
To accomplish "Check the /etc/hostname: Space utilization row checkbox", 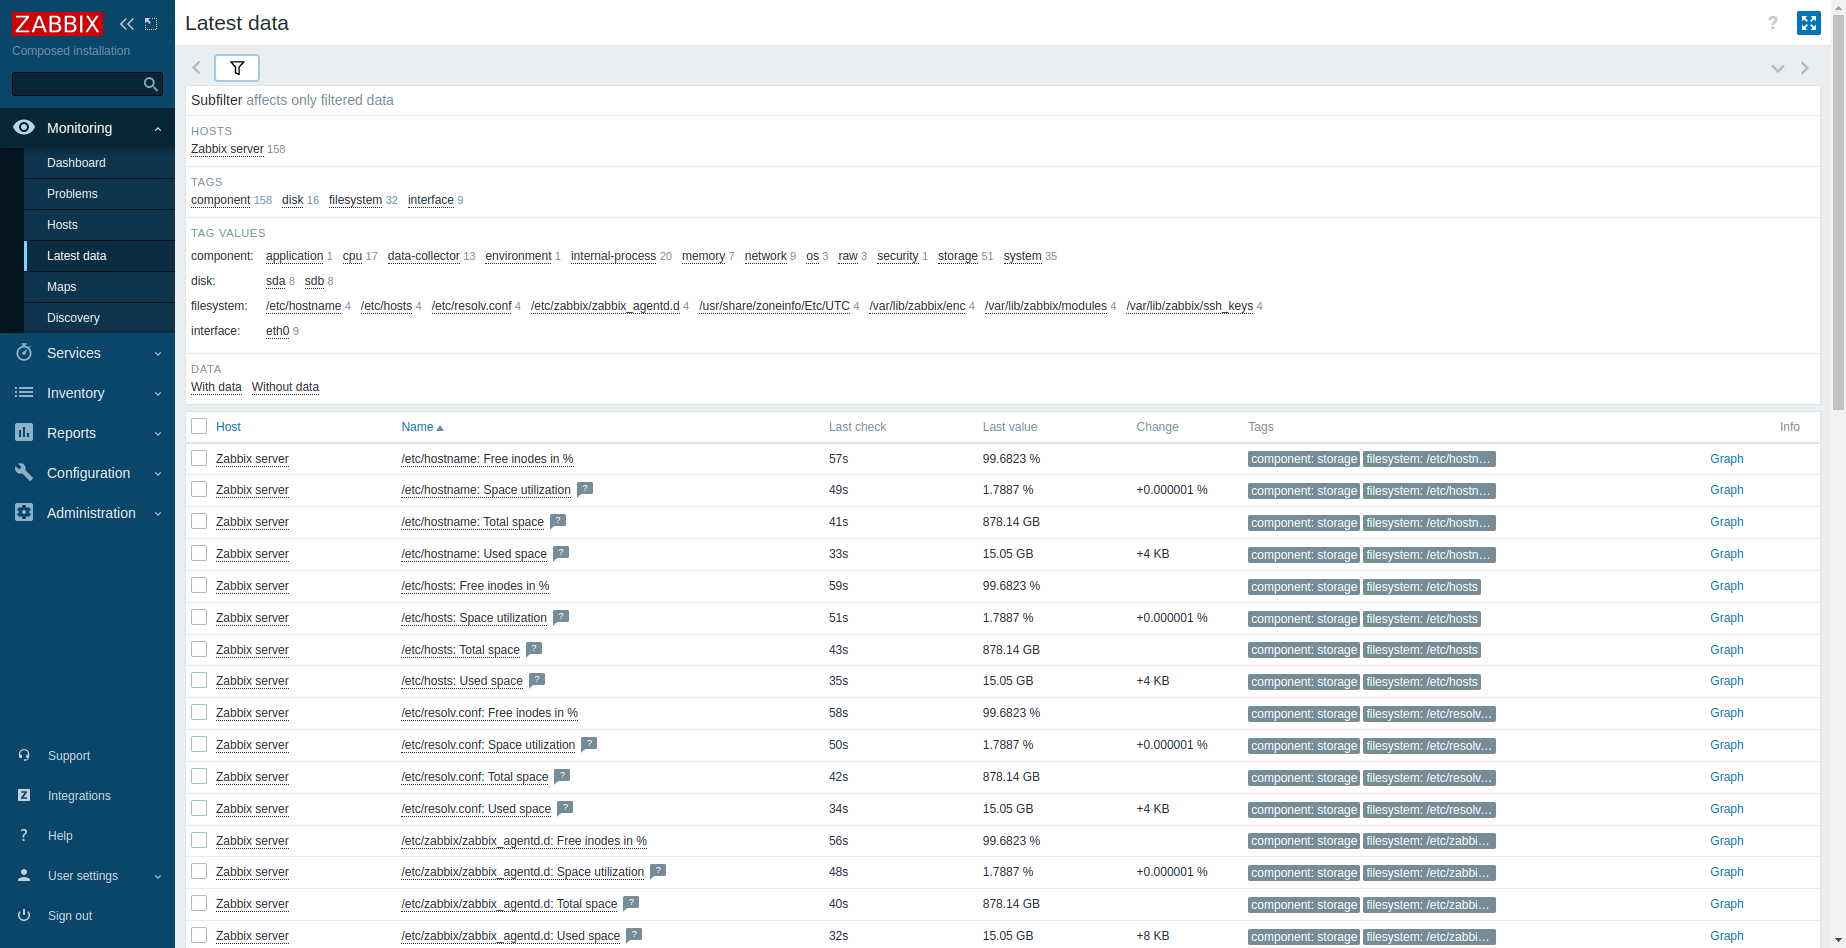I will click(199, 489).
